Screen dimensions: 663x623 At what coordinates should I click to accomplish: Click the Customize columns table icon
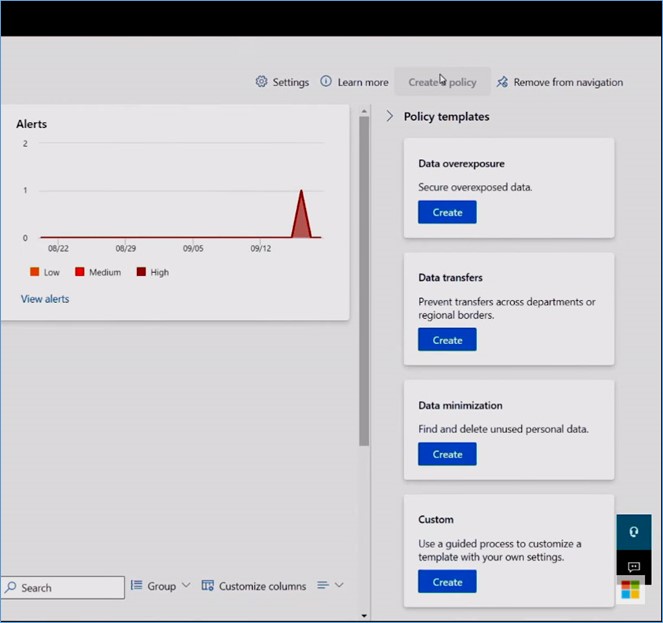coord(208,586)
